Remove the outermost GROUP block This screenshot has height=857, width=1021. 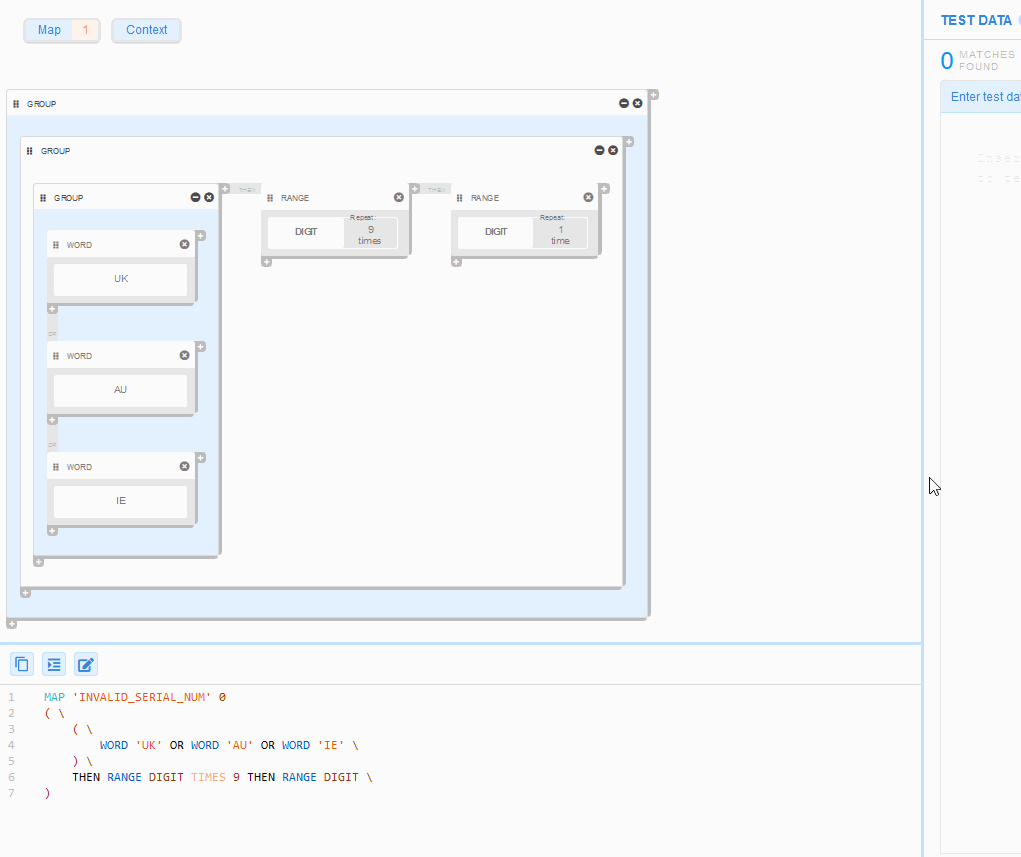[x=637, y=104]
